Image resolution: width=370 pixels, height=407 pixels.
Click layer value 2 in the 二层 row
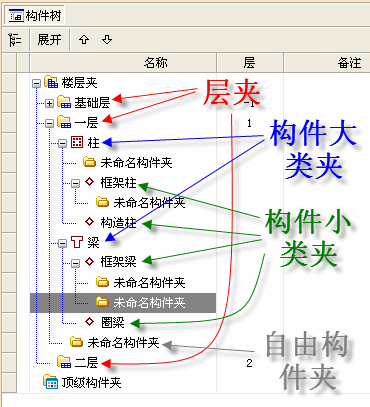pos(249,363)
